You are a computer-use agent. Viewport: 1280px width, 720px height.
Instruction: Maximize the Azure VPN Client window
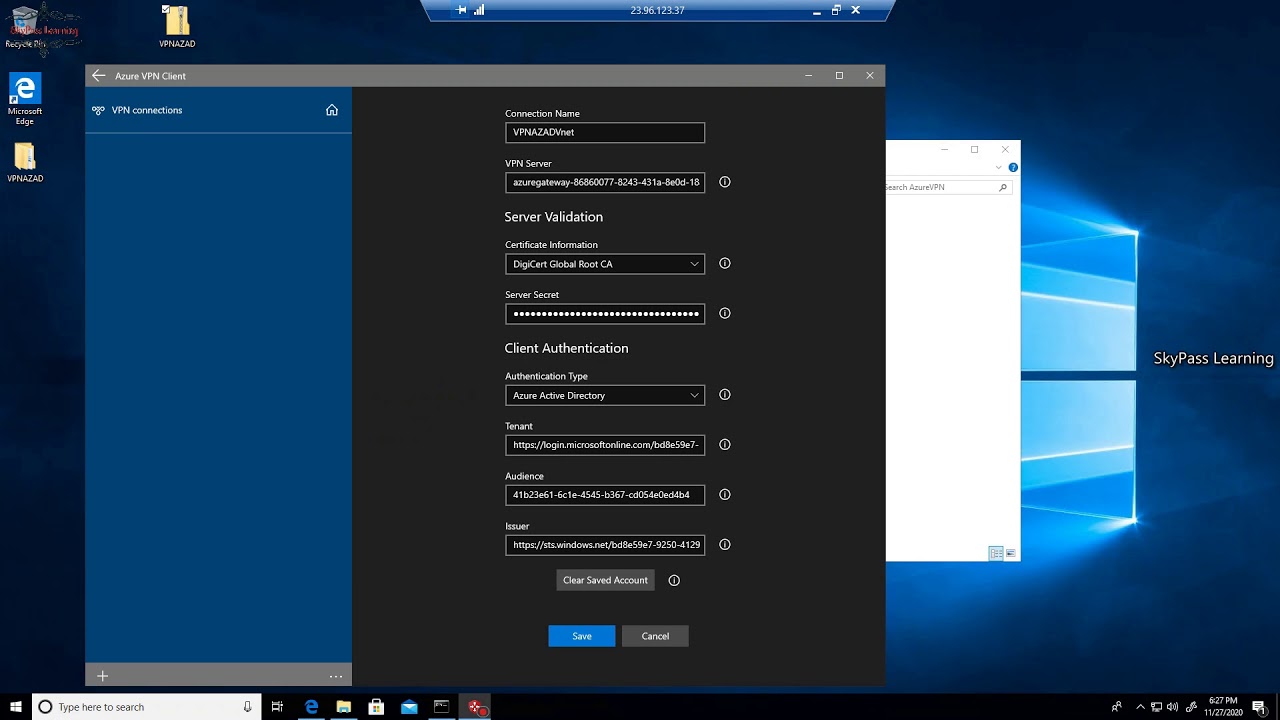[x=839, y=76]
